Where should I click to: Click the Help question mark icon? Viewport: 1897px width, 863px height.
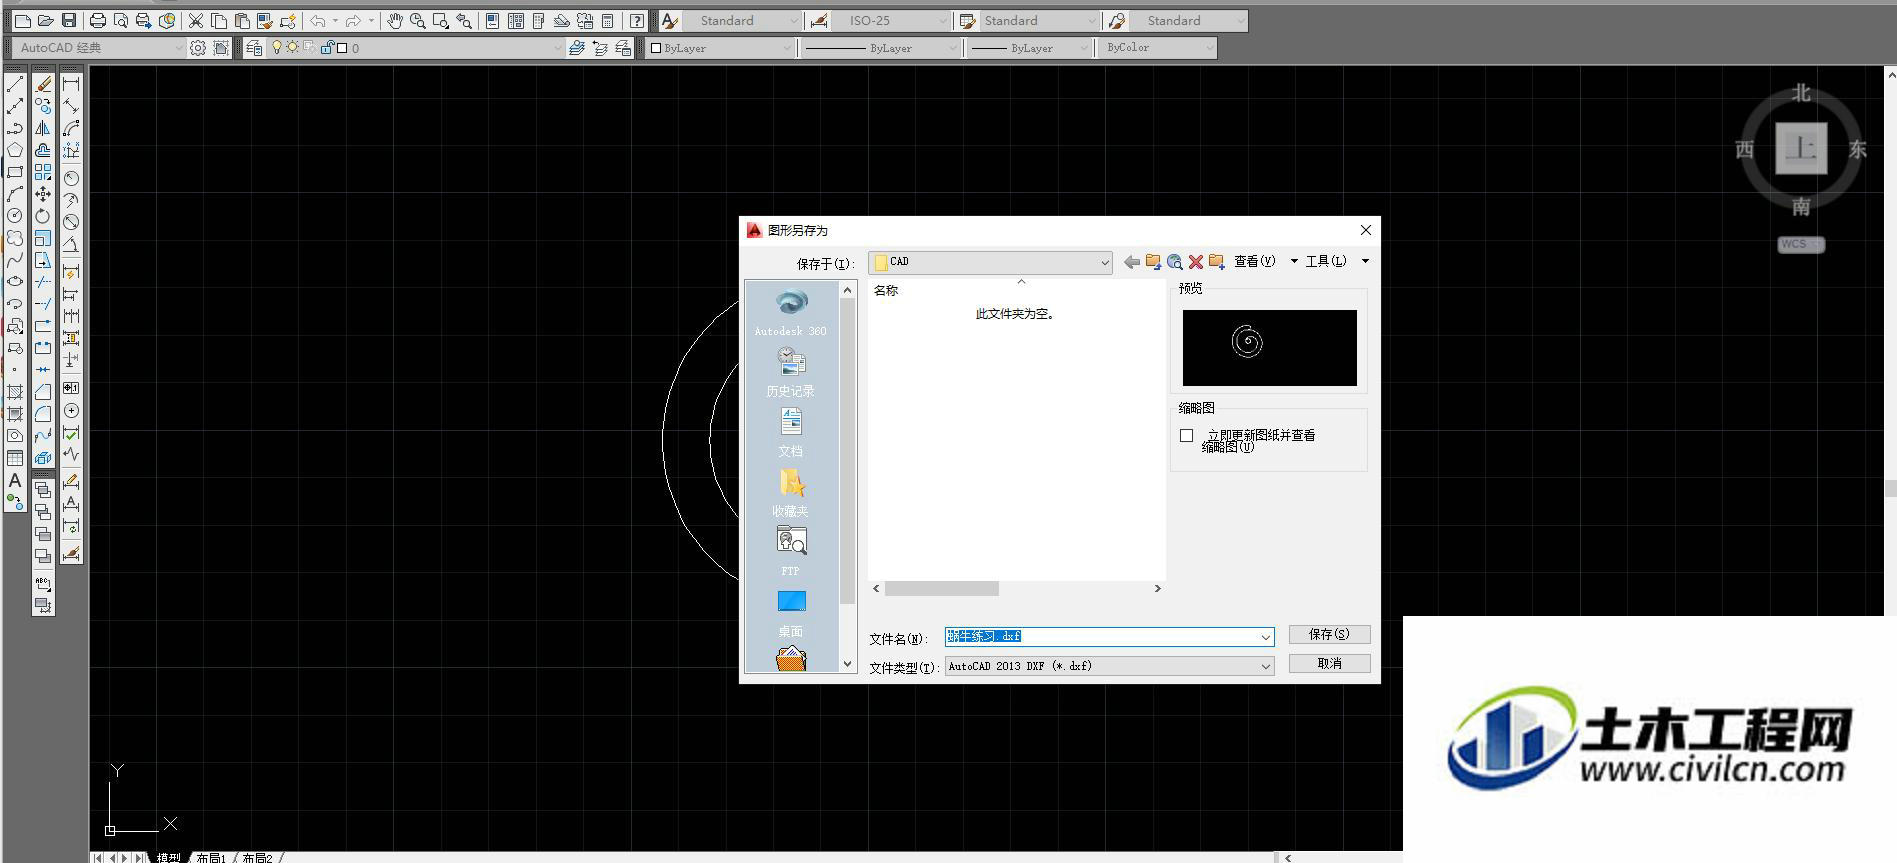637,20
